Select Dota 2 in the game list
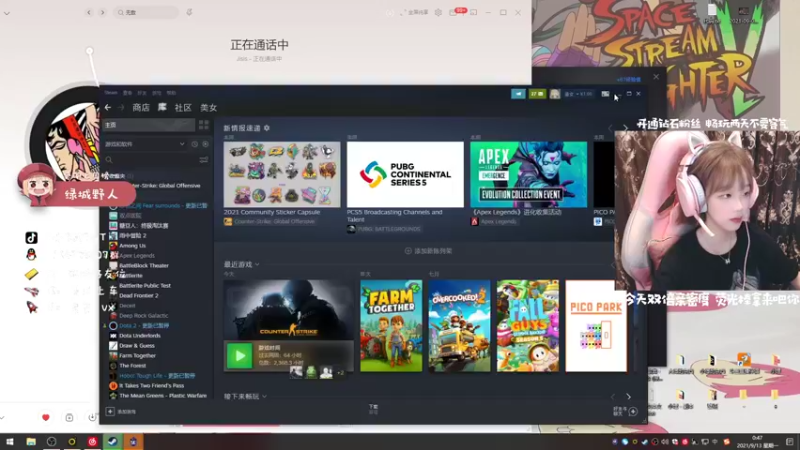This screenshot has height=450, width=800. point(143,326)
